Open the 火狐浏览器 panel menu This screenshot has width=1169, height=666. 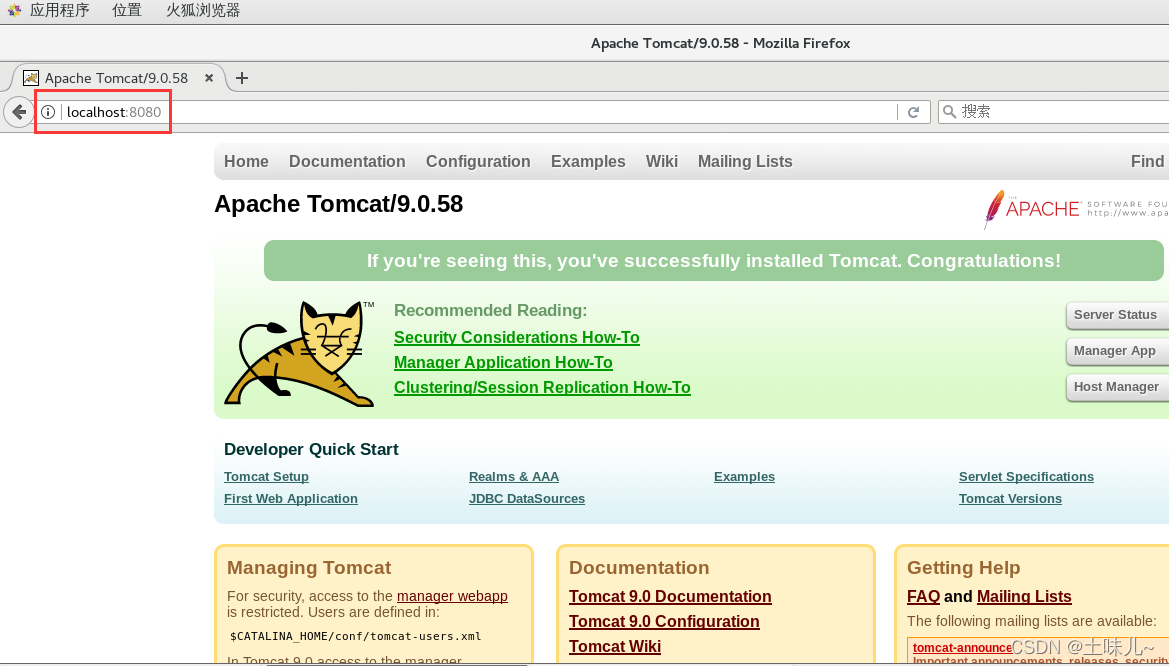point(203,10)
